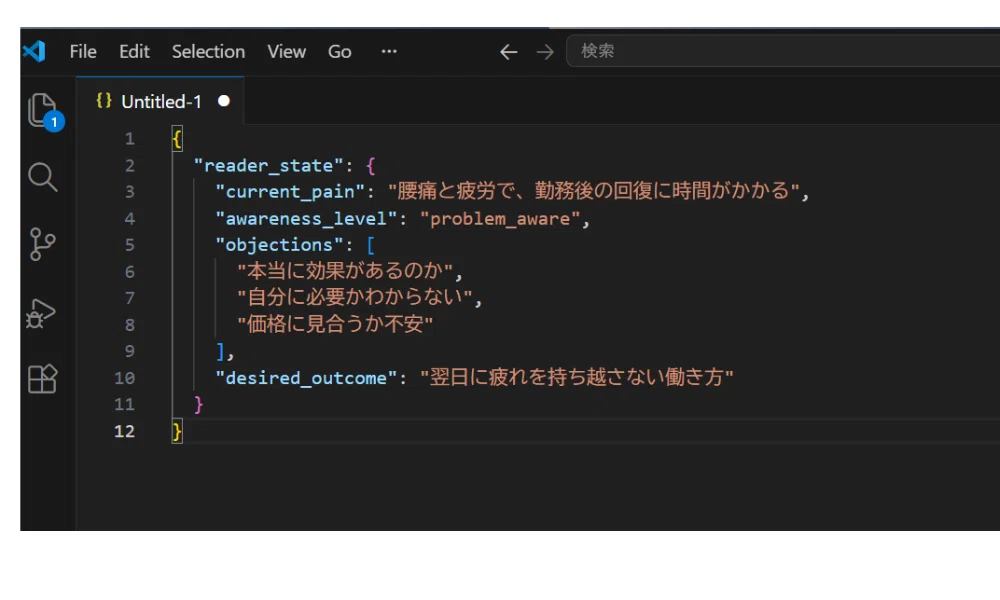Viewport: 1000px width, 600px height.
Task: Click the string "価格に見合うか不安"
Action: pyautogui.click(x=335, y=324)
